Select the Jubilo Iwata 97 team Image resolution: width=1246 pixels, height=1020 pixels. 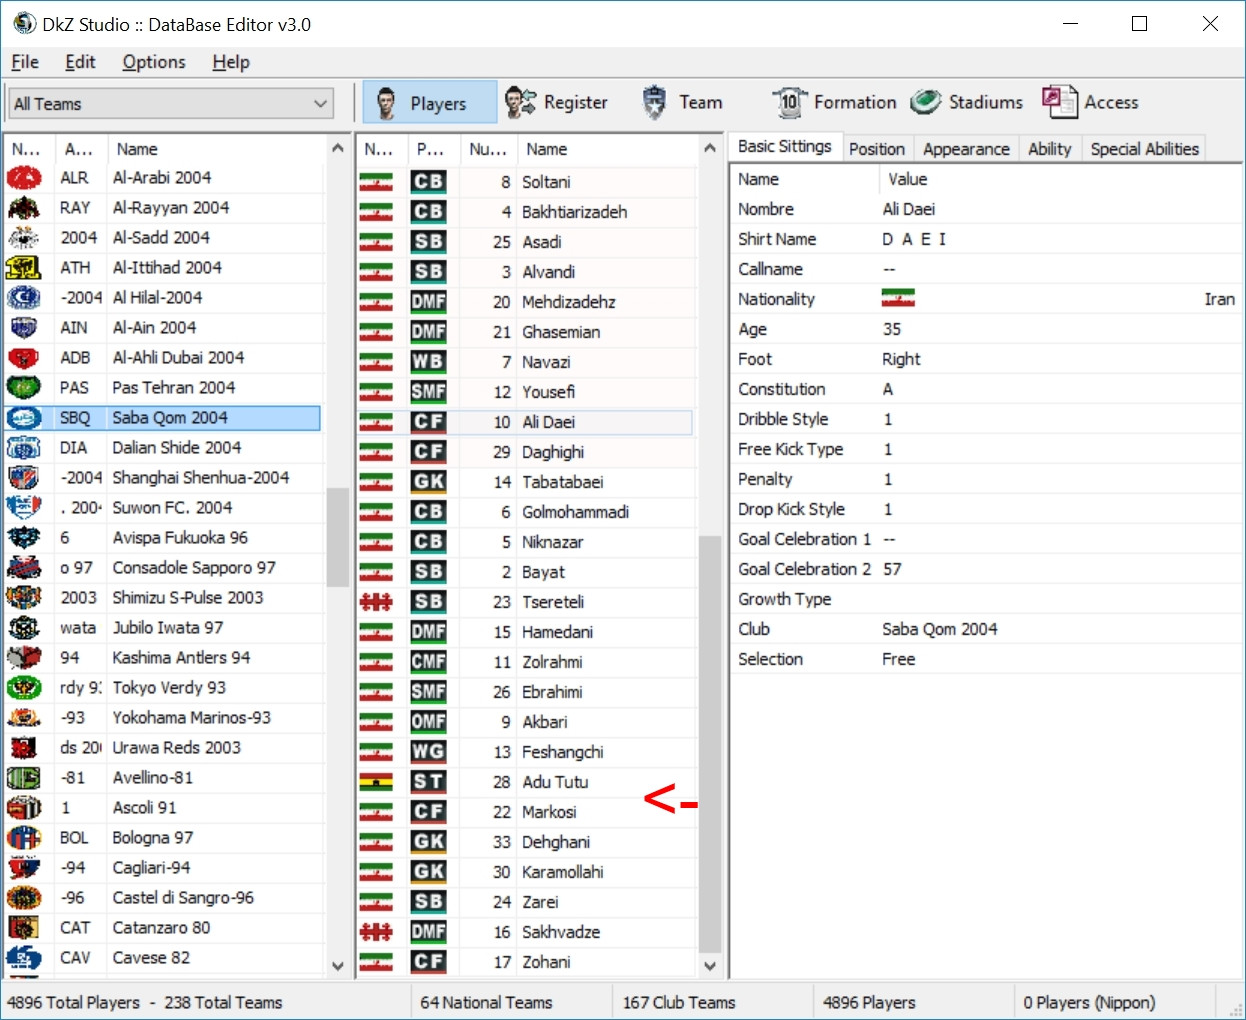[163, 628]
